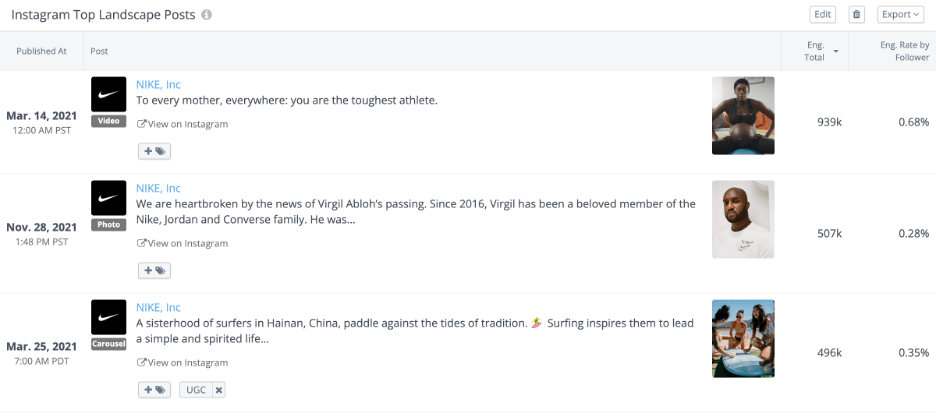Delete panel using the trash icon
This screenshot has height=418, width=936.
(x=857, y=15)
